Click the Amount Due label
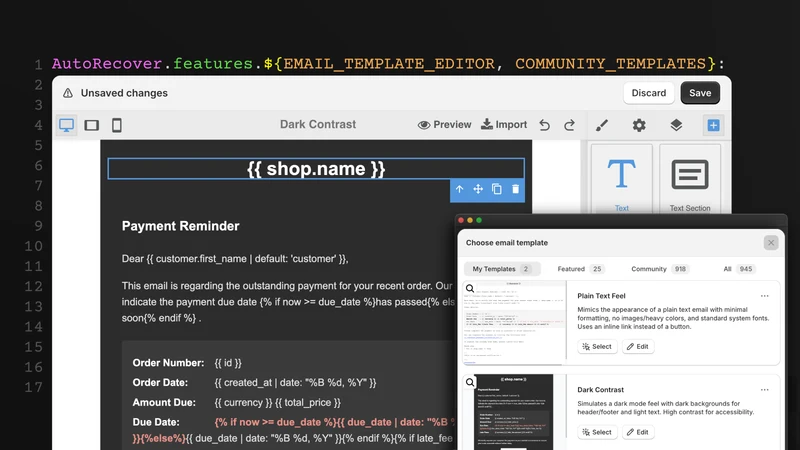Screen dimensions: 800x450 164,403
